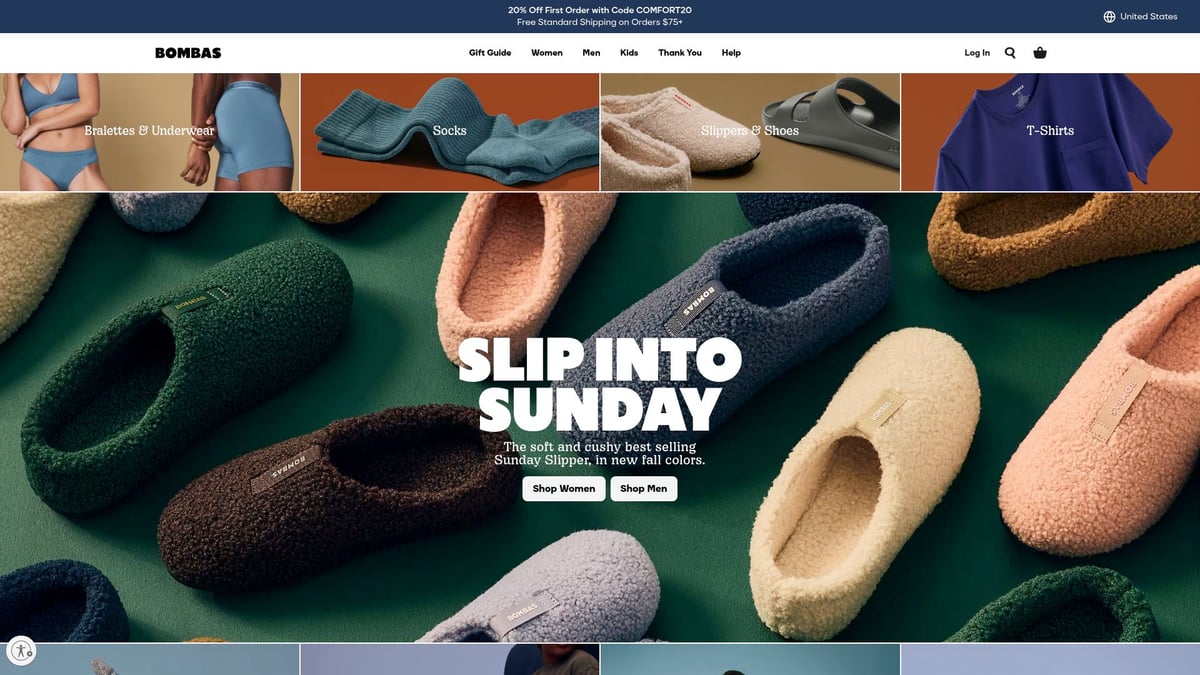Click the Log In link

pyautogui.click(x=977, y=53)
